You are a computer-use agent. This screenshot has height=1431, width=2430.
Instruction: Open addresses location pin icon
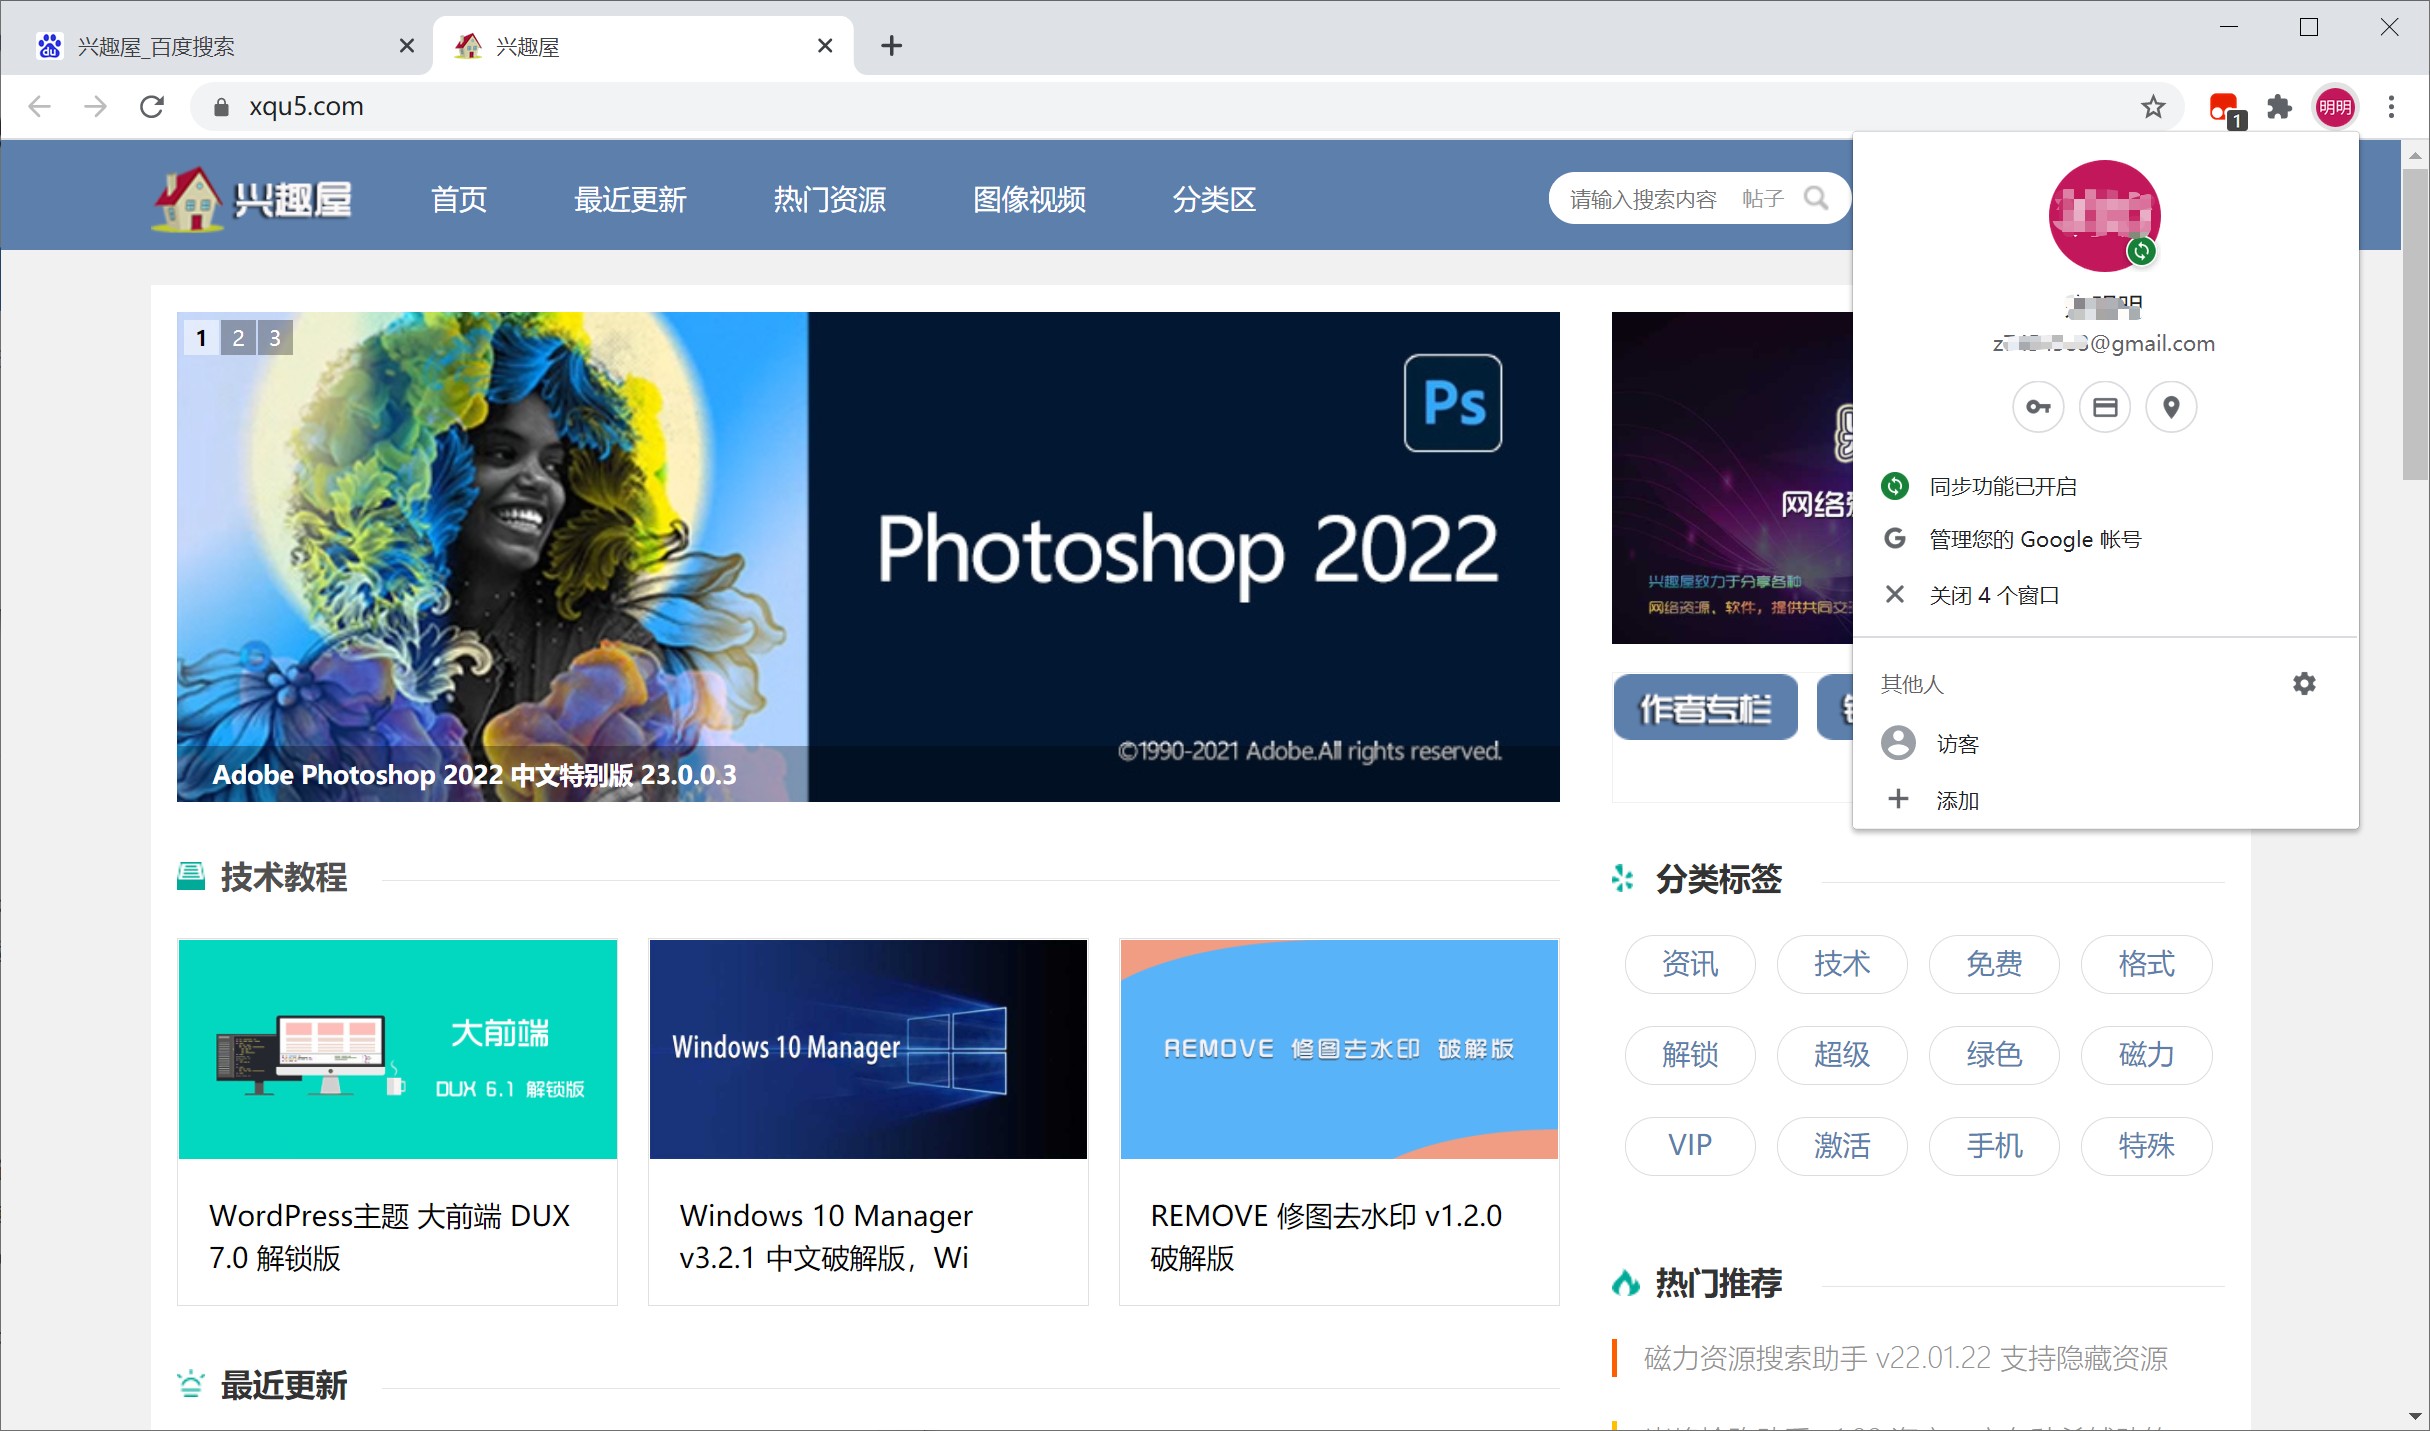point(2171,407)
